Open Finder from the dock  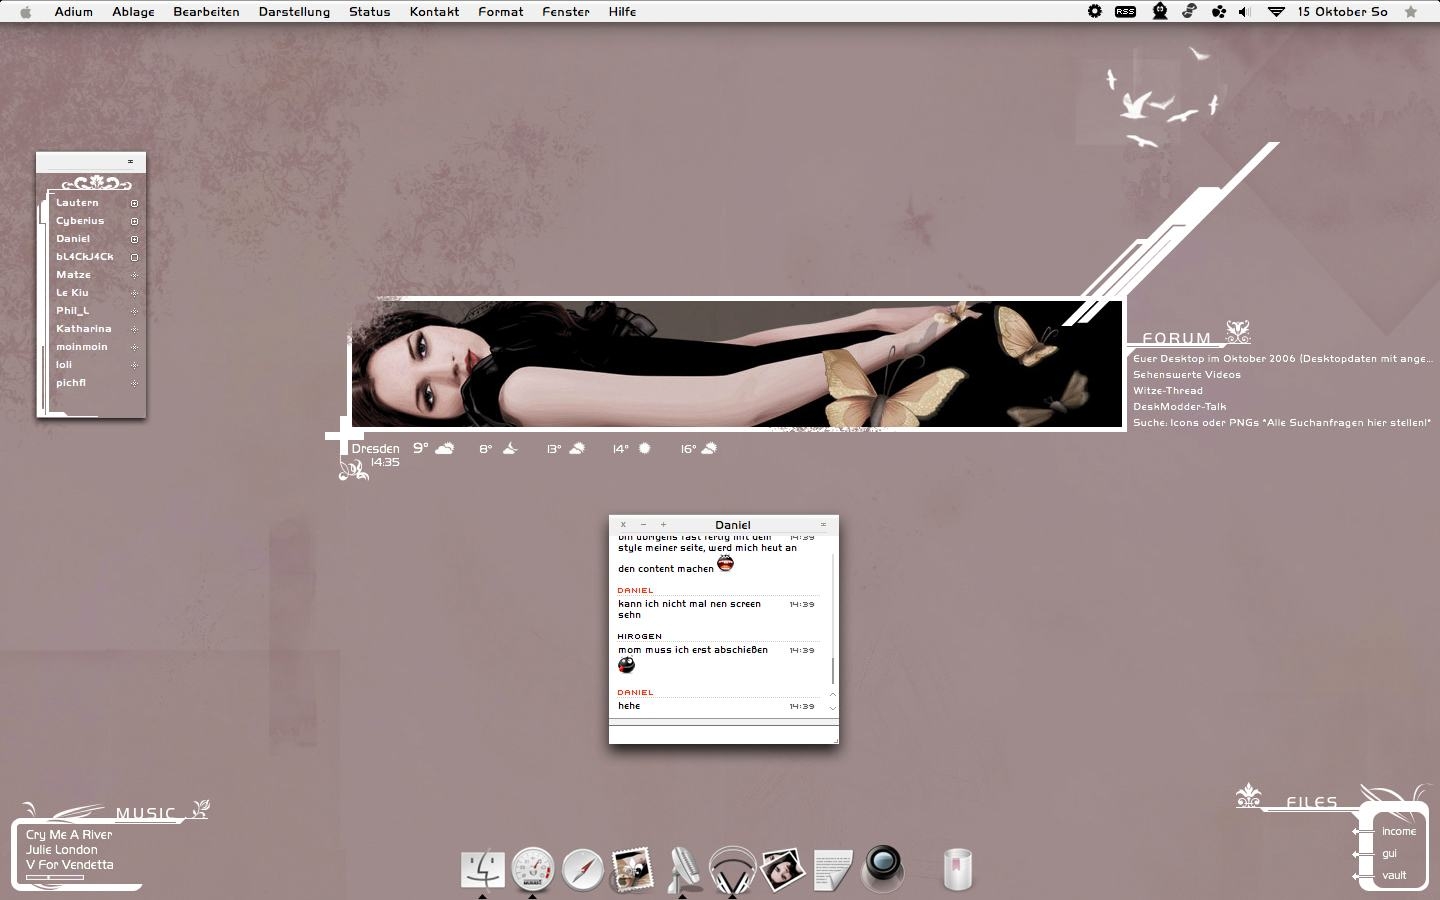tap(482, 868)
